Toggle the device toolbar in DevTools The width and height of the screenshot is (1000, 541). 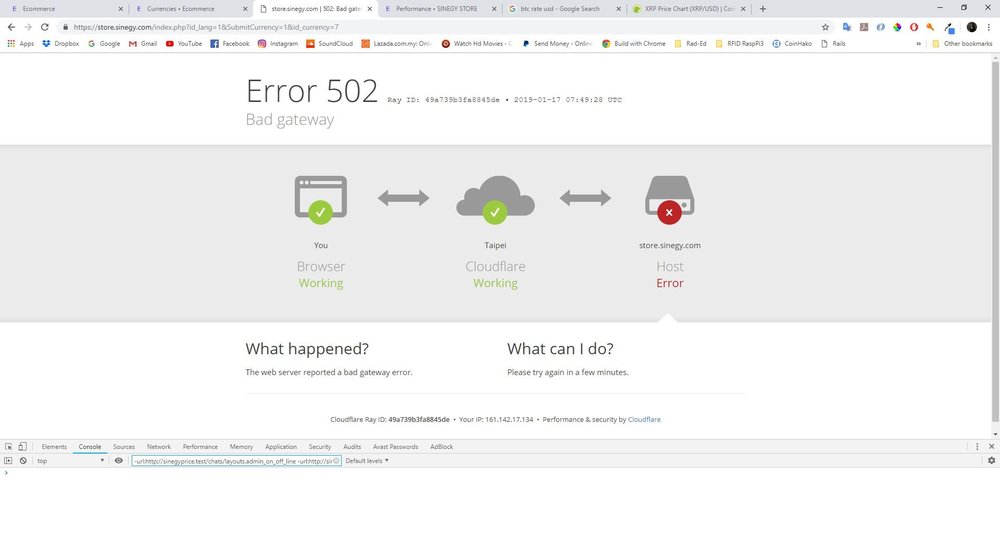(x=22, y=447)
